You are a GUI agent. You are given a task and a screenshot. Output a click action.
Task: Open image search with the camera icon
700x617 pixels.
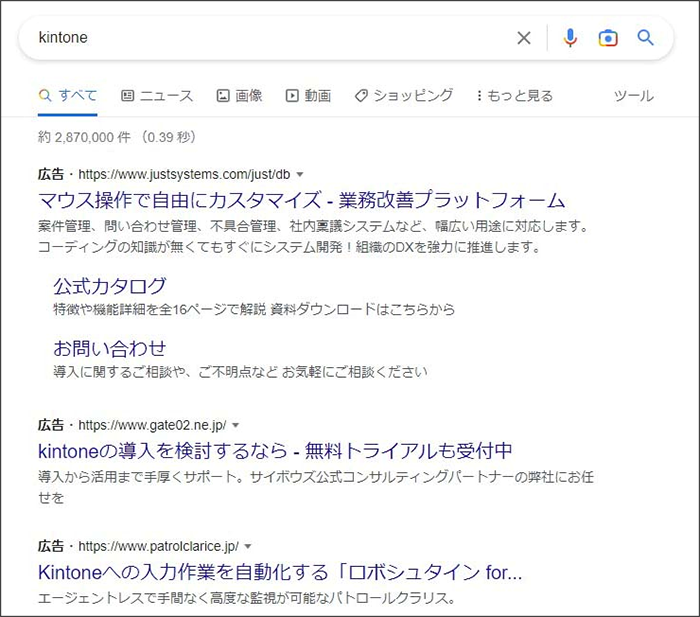(608, 38)
